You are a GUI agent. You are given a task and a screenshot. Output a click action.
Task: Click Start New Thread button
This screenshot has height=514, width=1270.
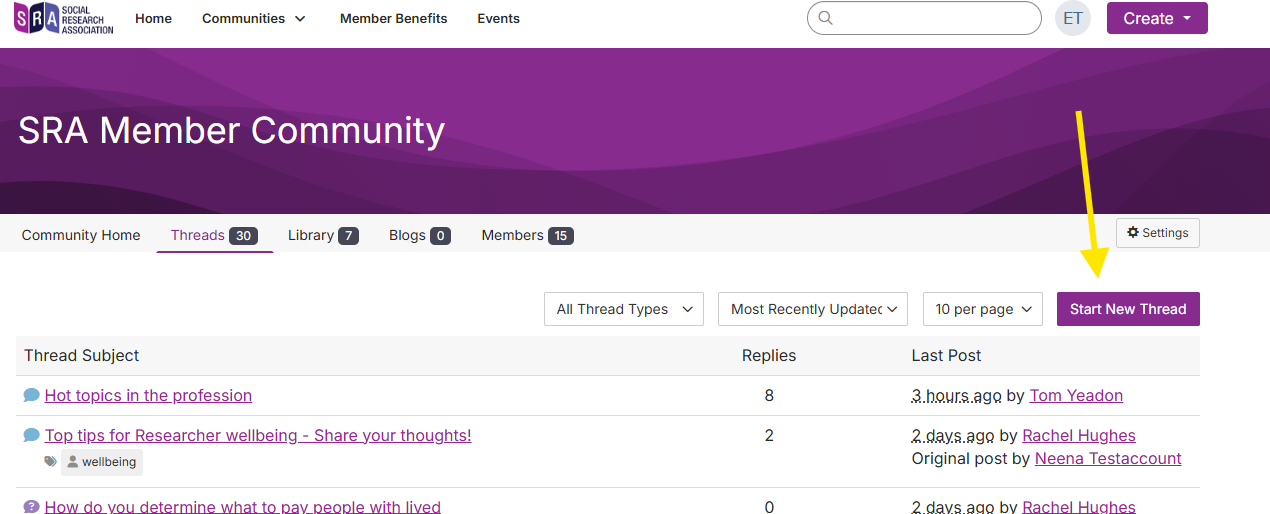pos(1128,309)
